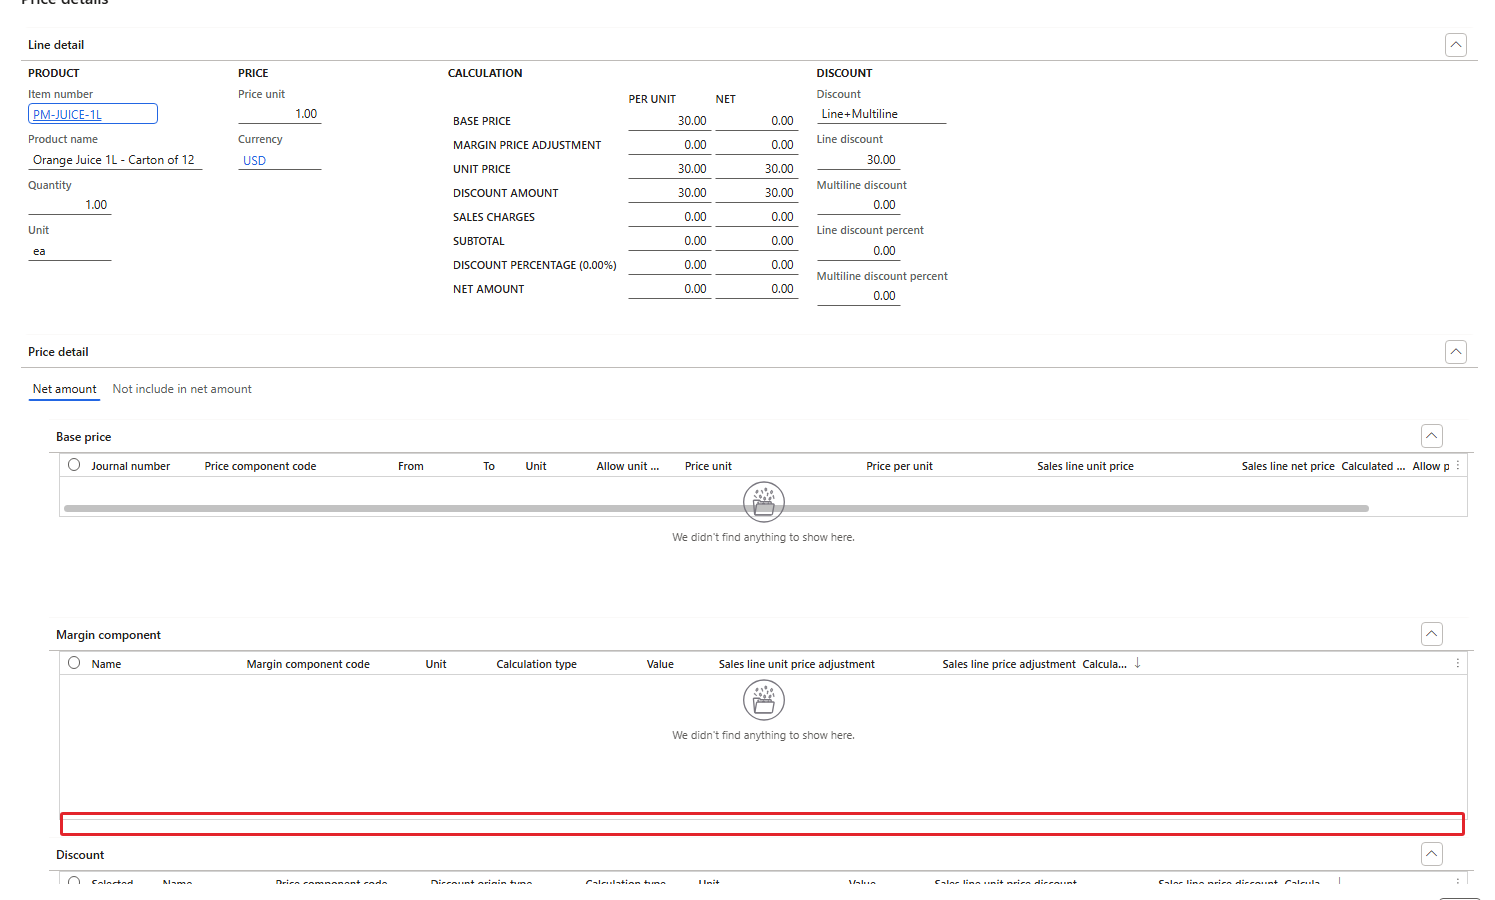Select all rows in Base price grid
This screenshot has height=900, width=1495.
coord(74,465)
